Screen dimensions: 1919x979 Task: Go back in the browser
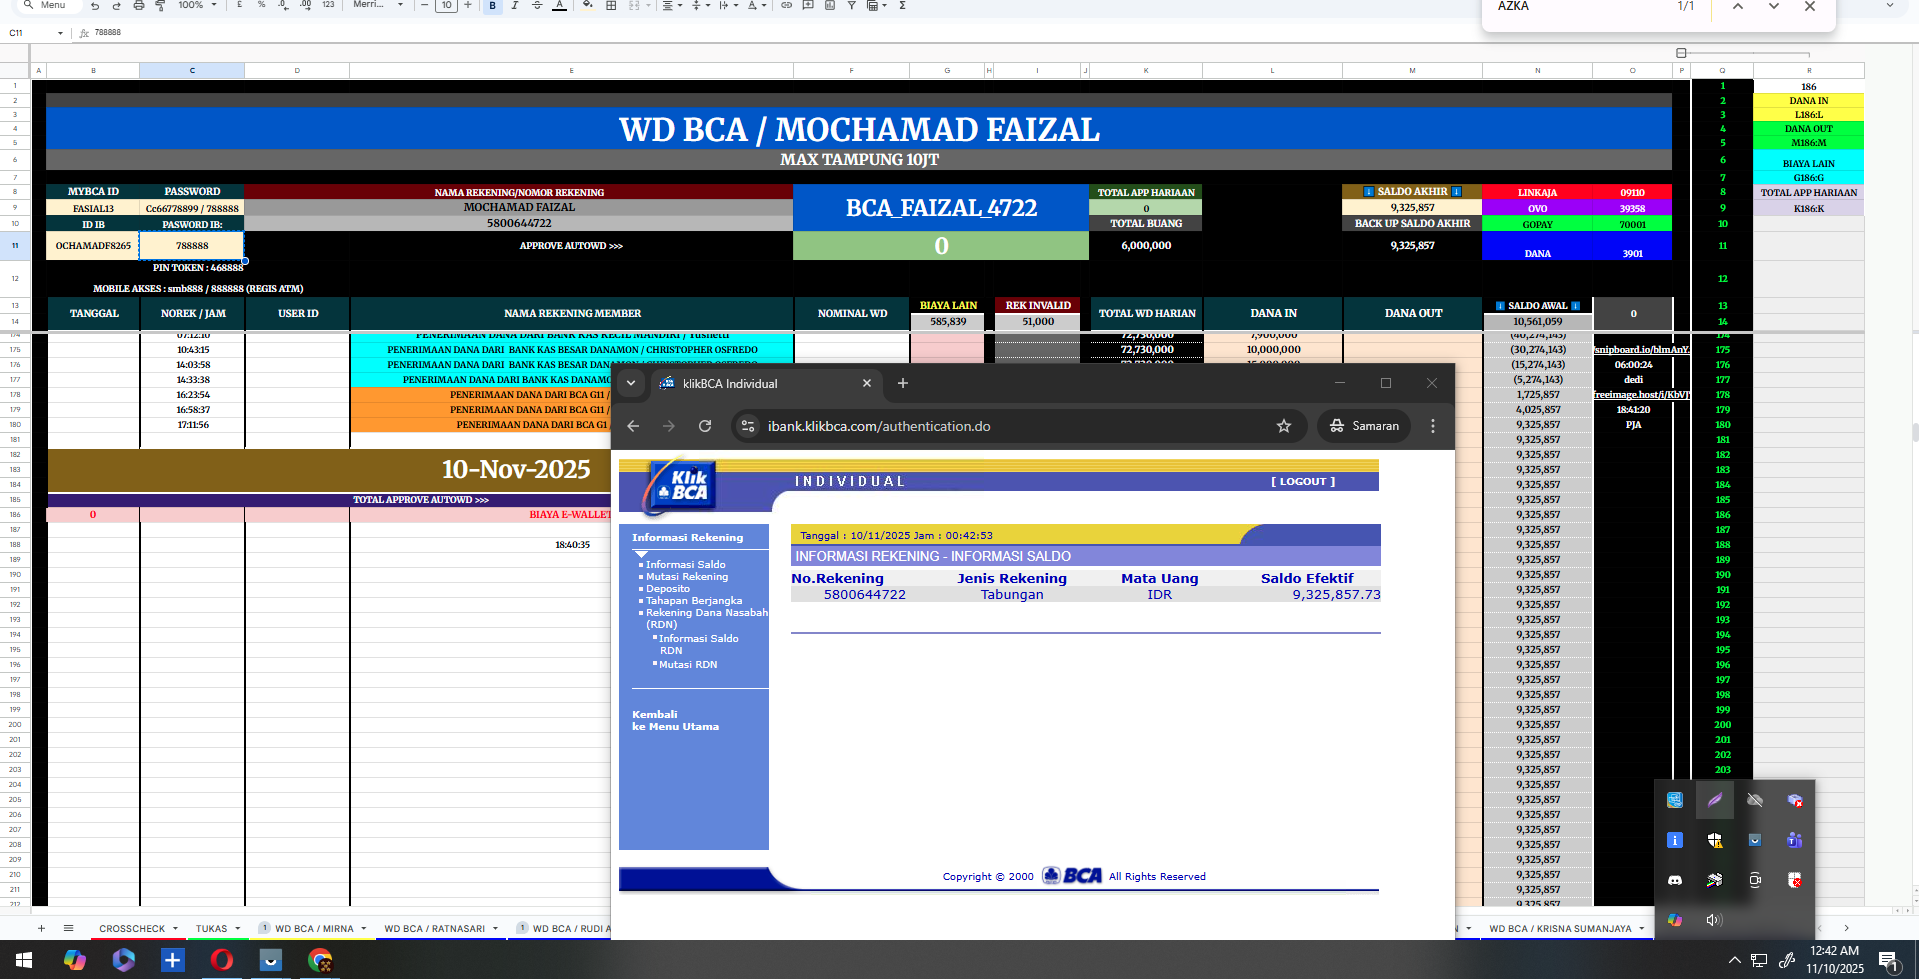pos(633,426)
